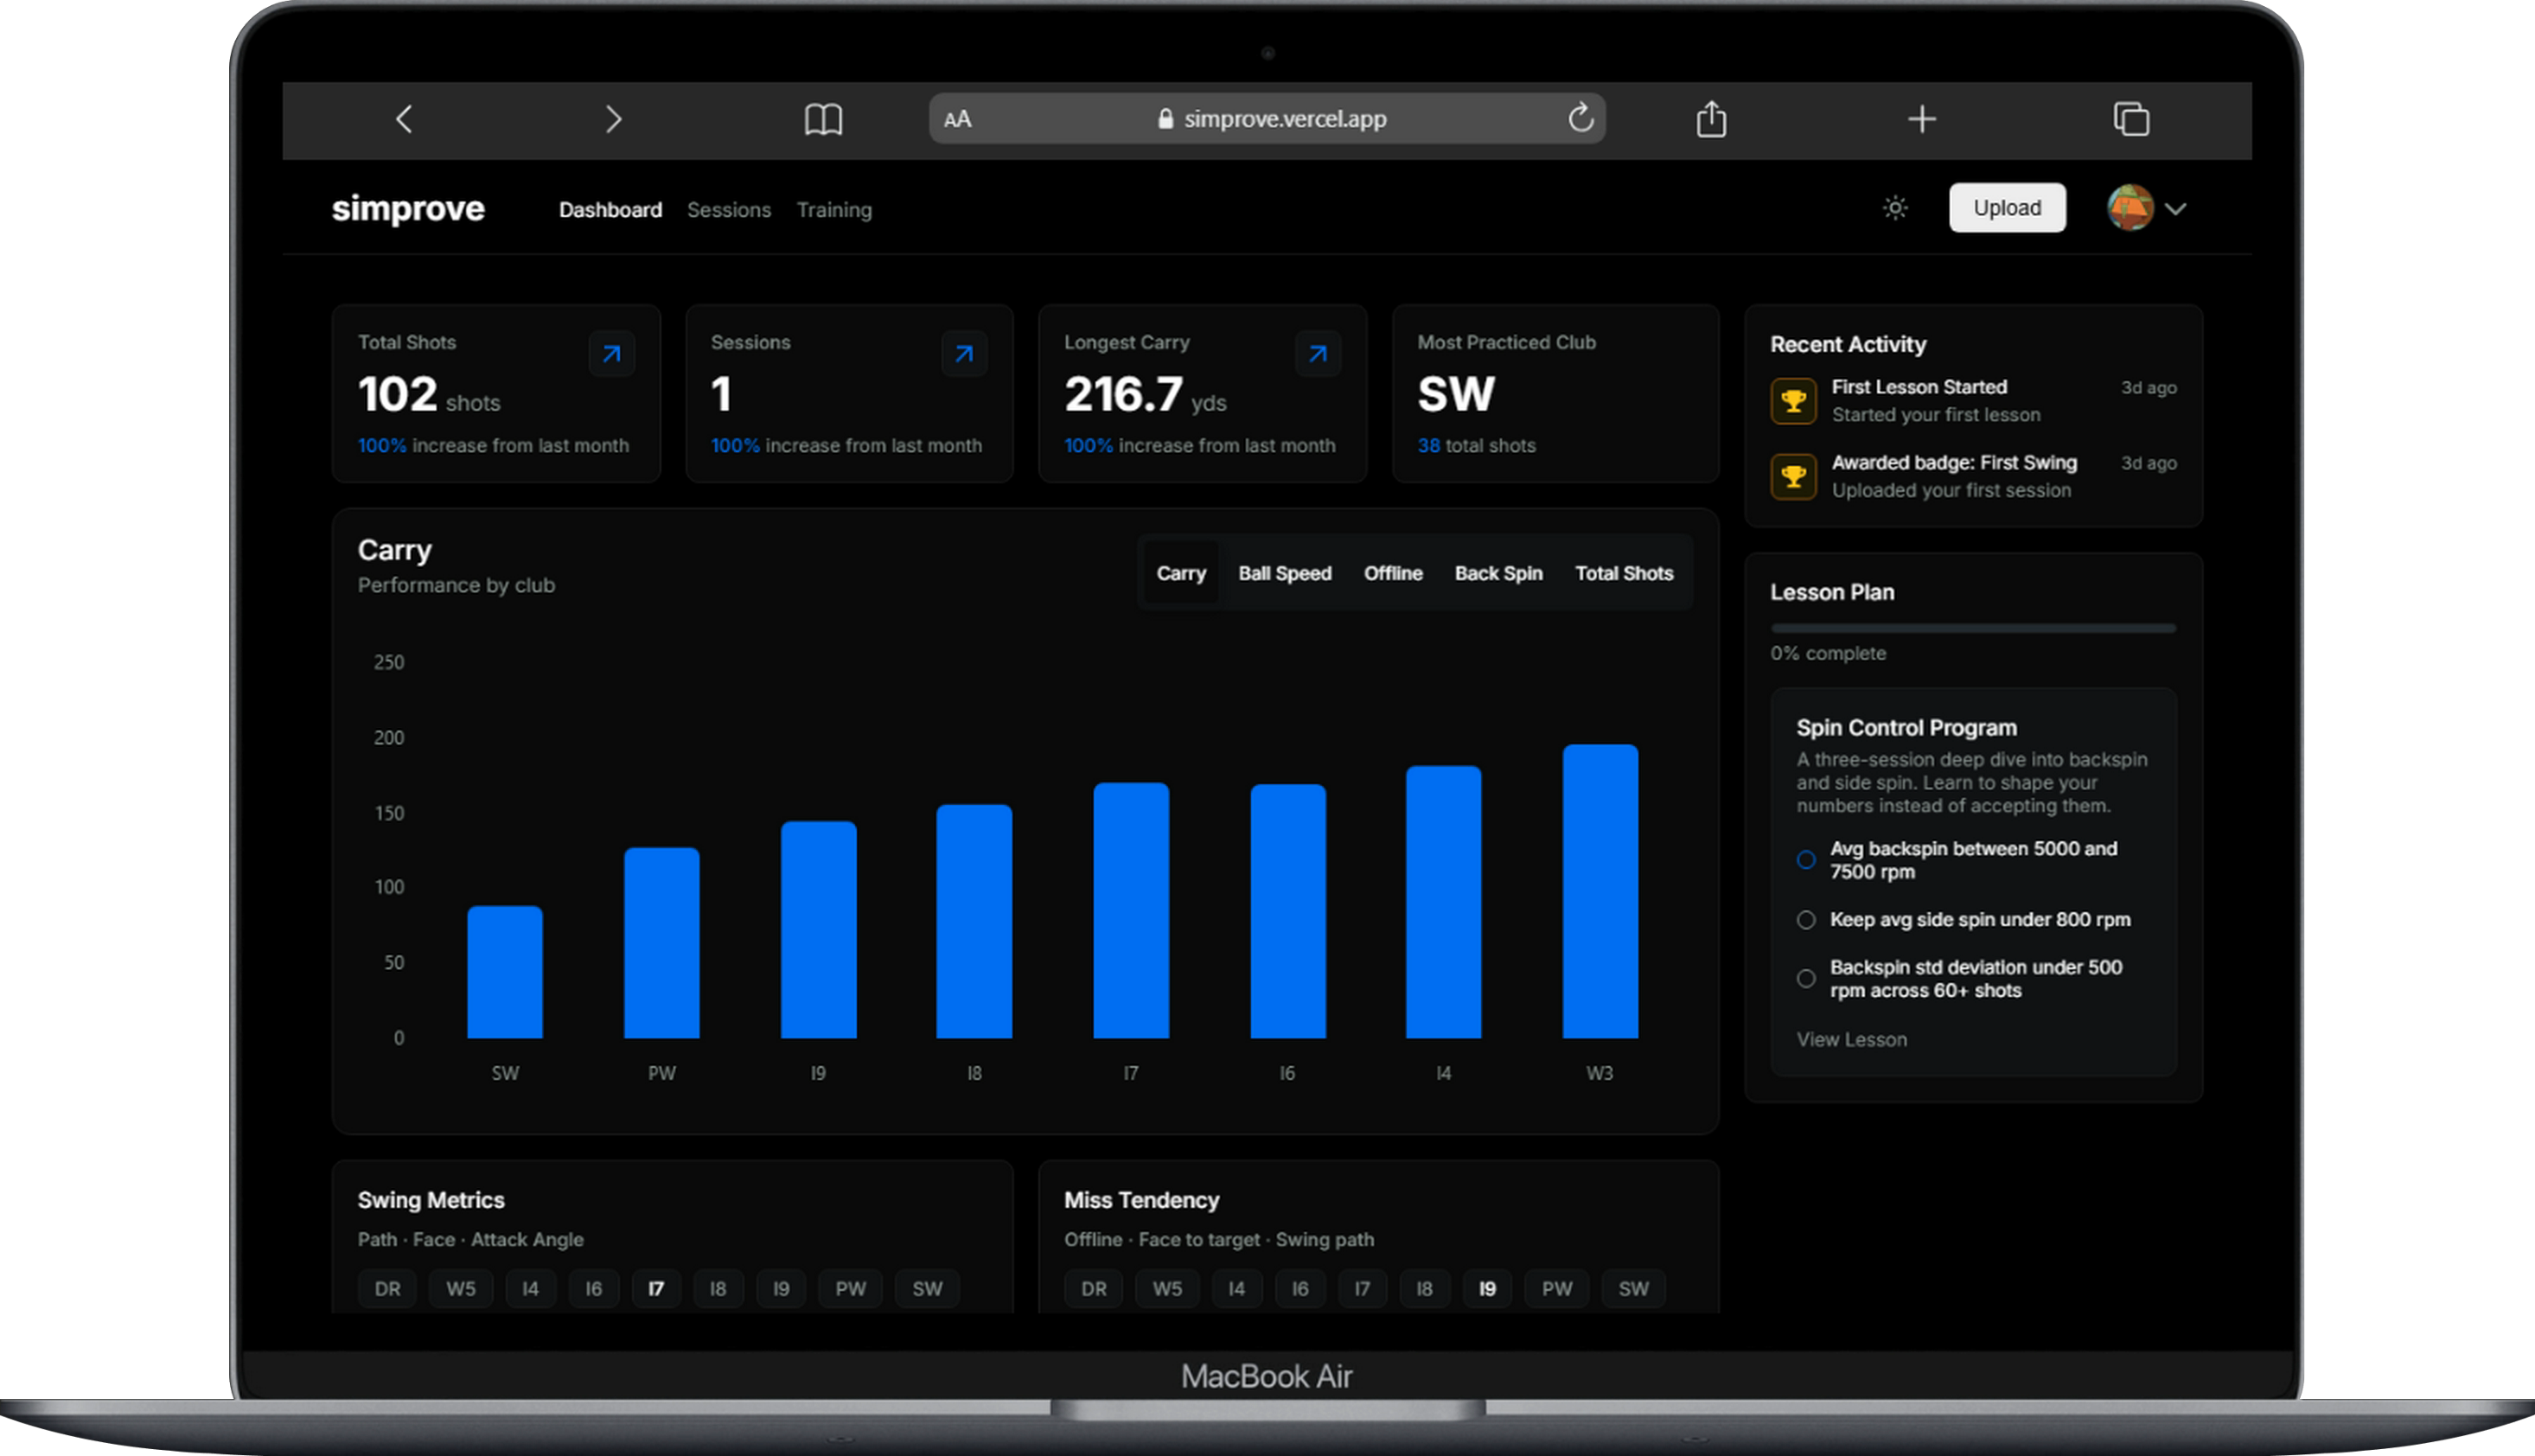This screenshot has width=2535, height=1456.
Task: Go to the Sessions nav item
Action: pos(728,210)
